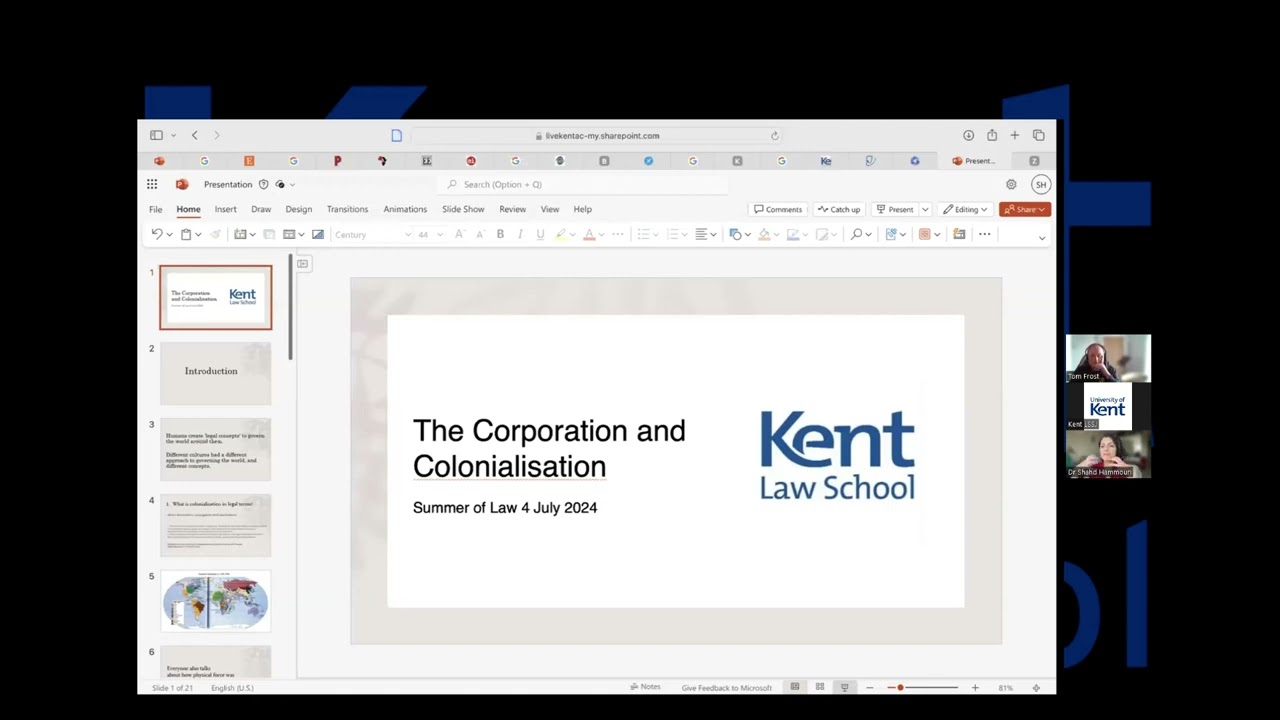Open the Editing mode dropdown
The image size is (1280, 720).
pyautogui.click(x=965, y=210)
